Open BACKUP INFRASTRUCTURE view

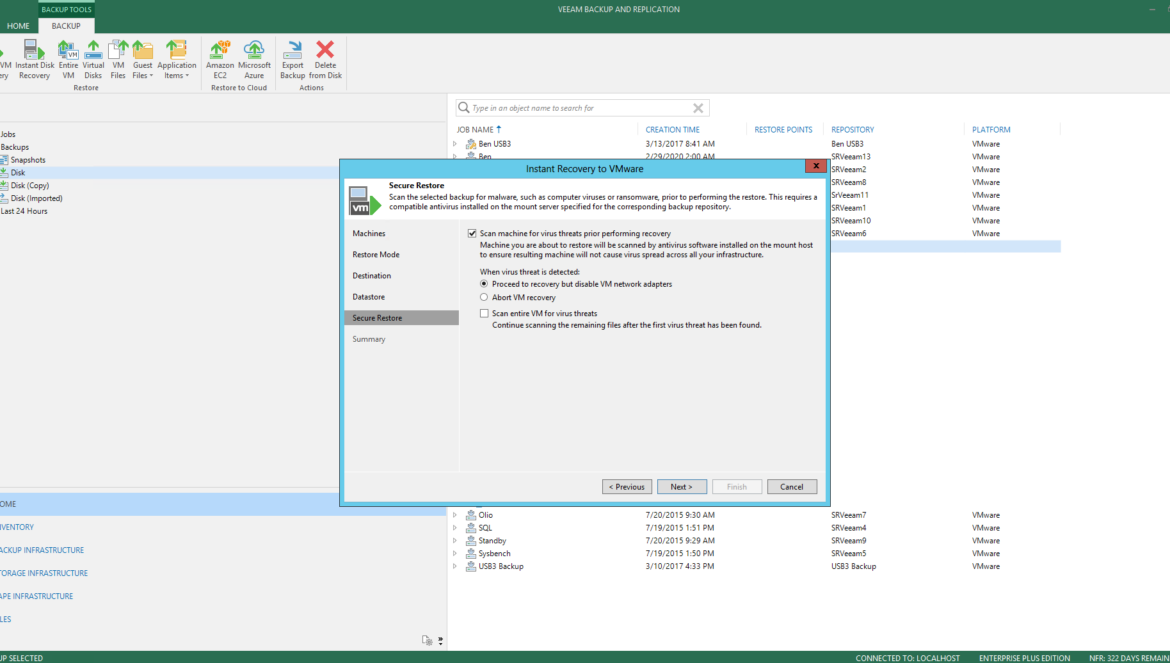(42, 550)
